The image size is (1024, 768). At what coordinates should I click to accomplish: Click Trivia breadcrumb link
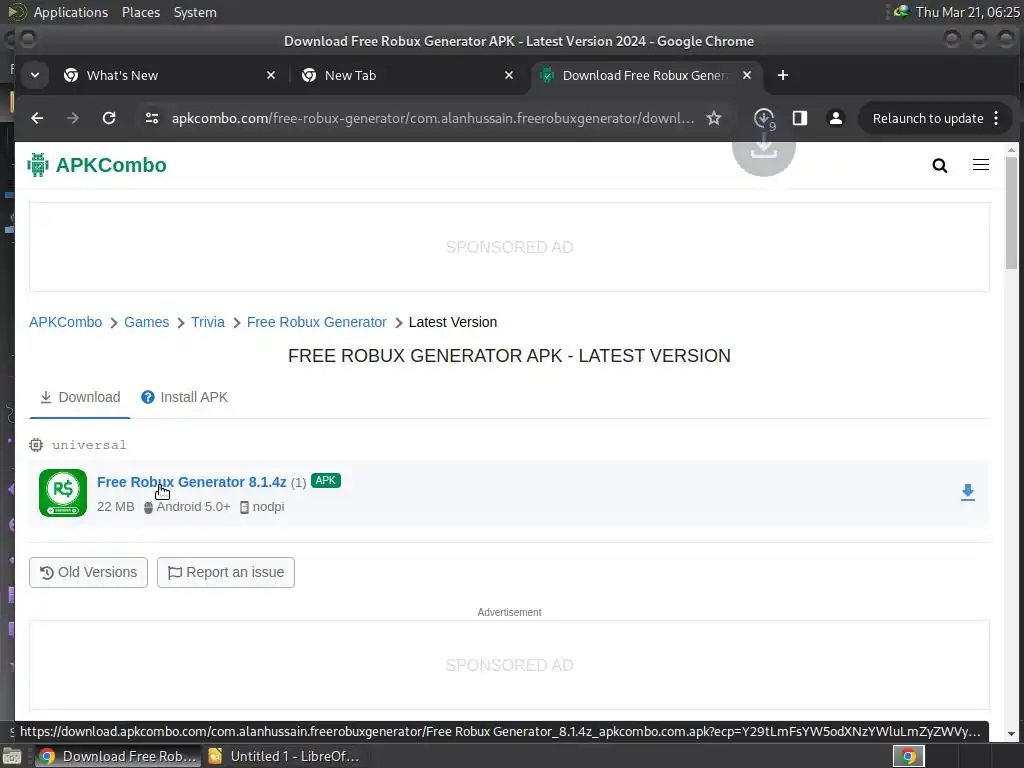coord(208,322)
